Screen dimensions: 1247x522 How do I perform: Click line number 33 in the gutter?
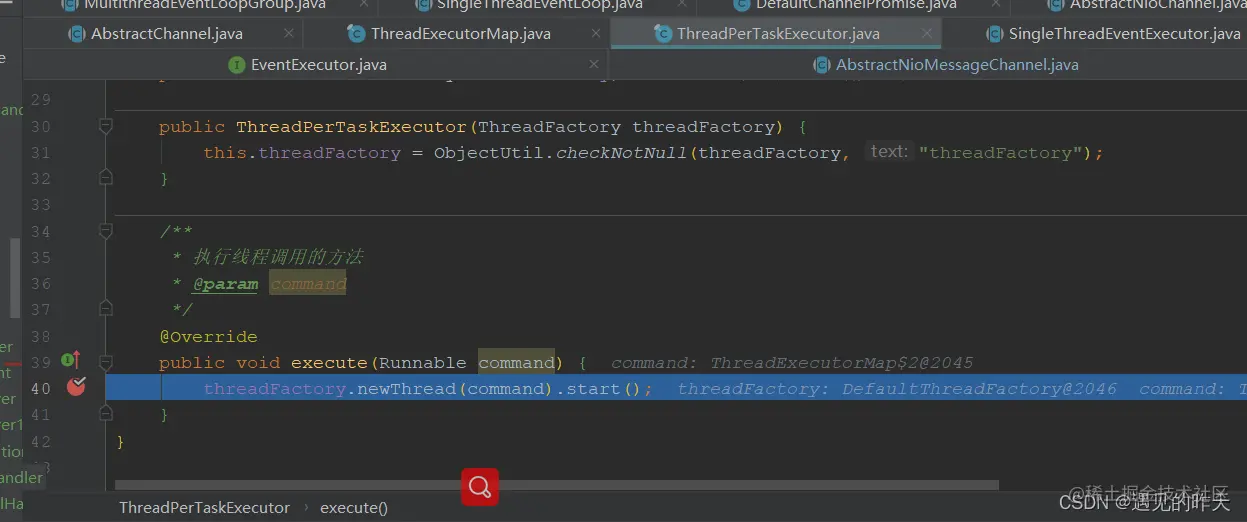click(40, 205)
